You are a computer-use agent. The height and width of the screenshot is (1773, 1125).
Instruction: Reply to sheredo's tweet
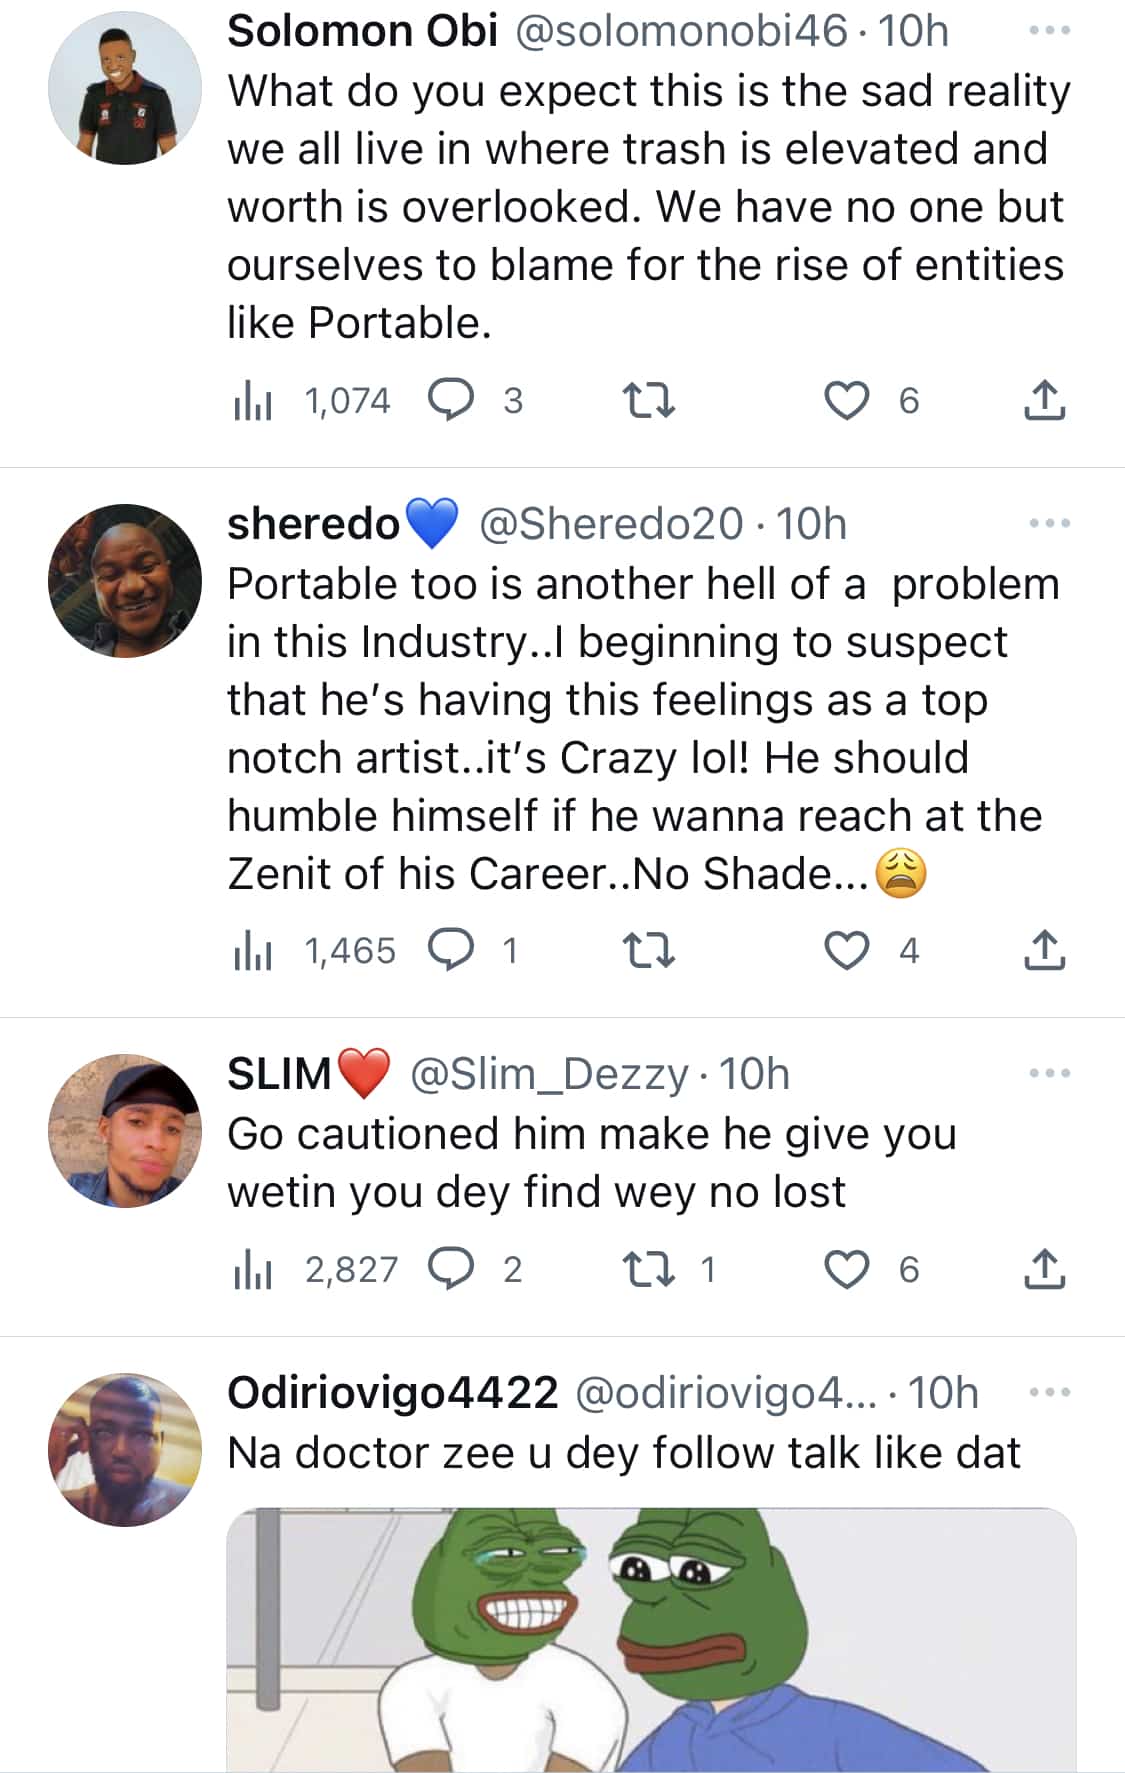pyautogui.click(x=451, y=950)
